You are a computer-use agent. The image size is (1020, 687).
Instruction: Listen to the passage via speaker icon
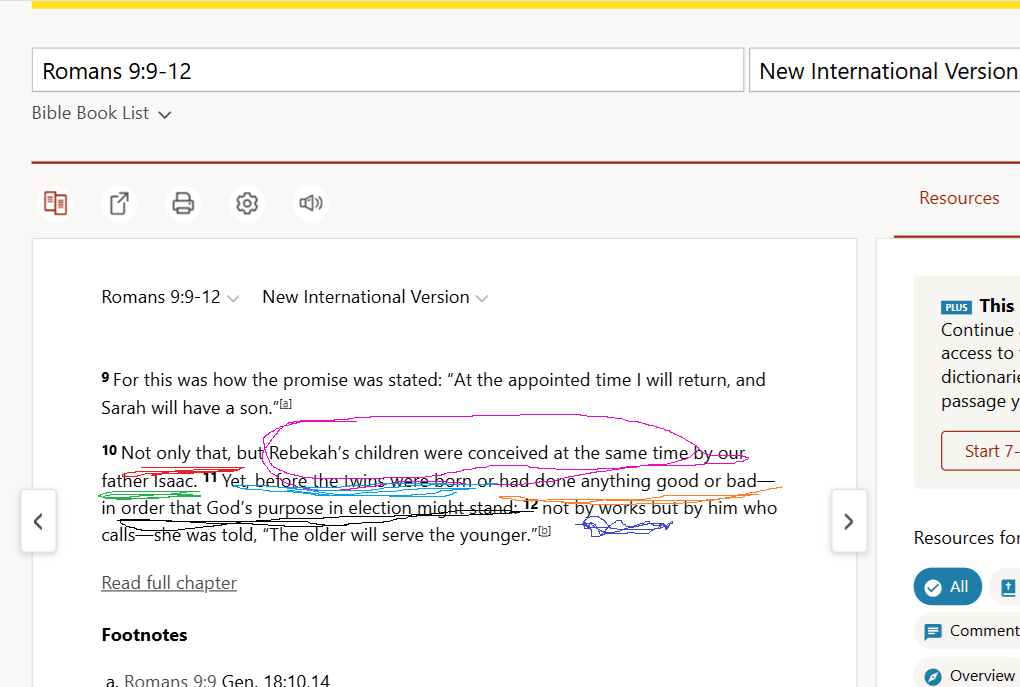tap(310, 202)
